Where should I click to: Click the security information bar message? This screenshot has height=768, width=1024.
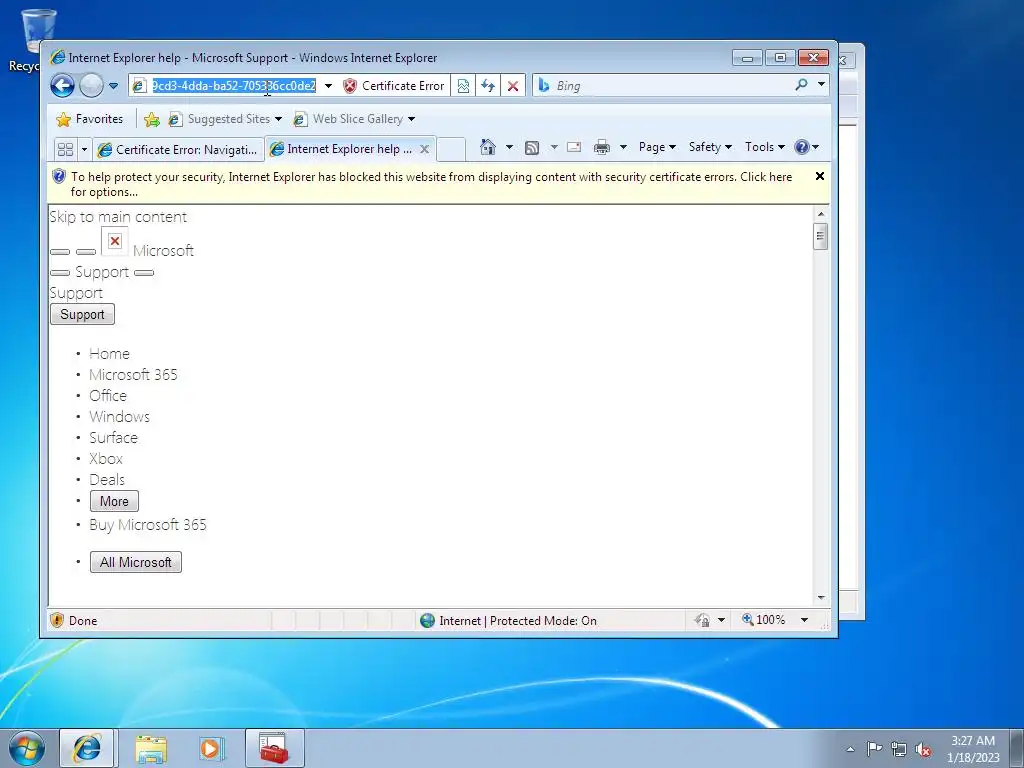click(x=431, y=184)
